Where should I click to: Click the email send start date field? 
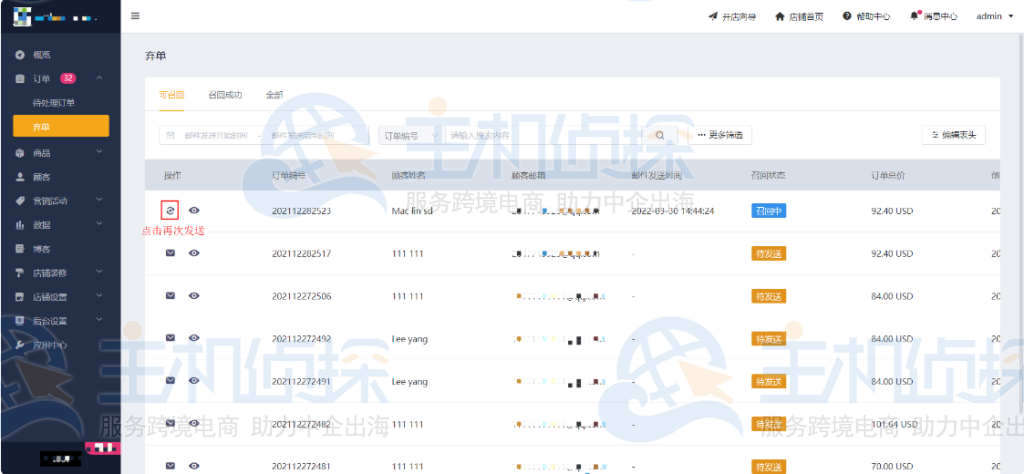click(208, 135)
